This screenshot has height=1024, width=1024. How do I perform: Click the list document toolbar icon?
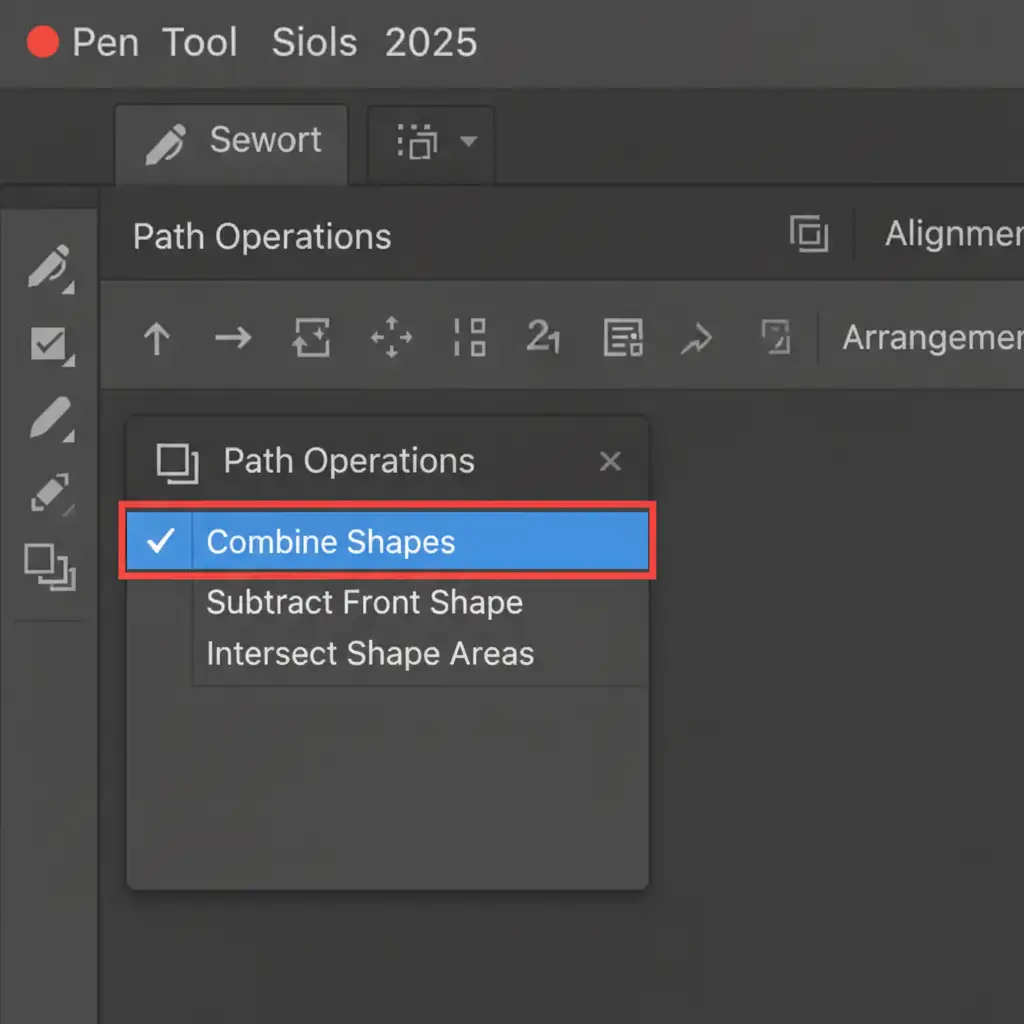tap(622, 339)
